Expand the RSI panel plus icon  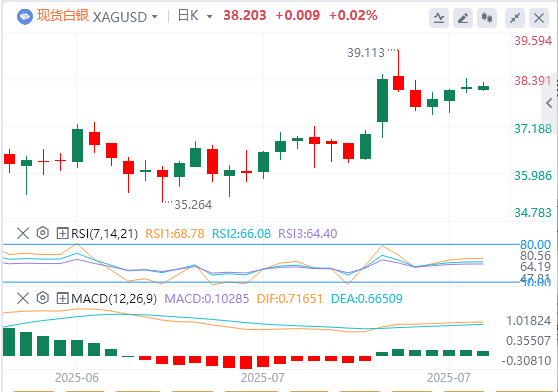point(62,233)
